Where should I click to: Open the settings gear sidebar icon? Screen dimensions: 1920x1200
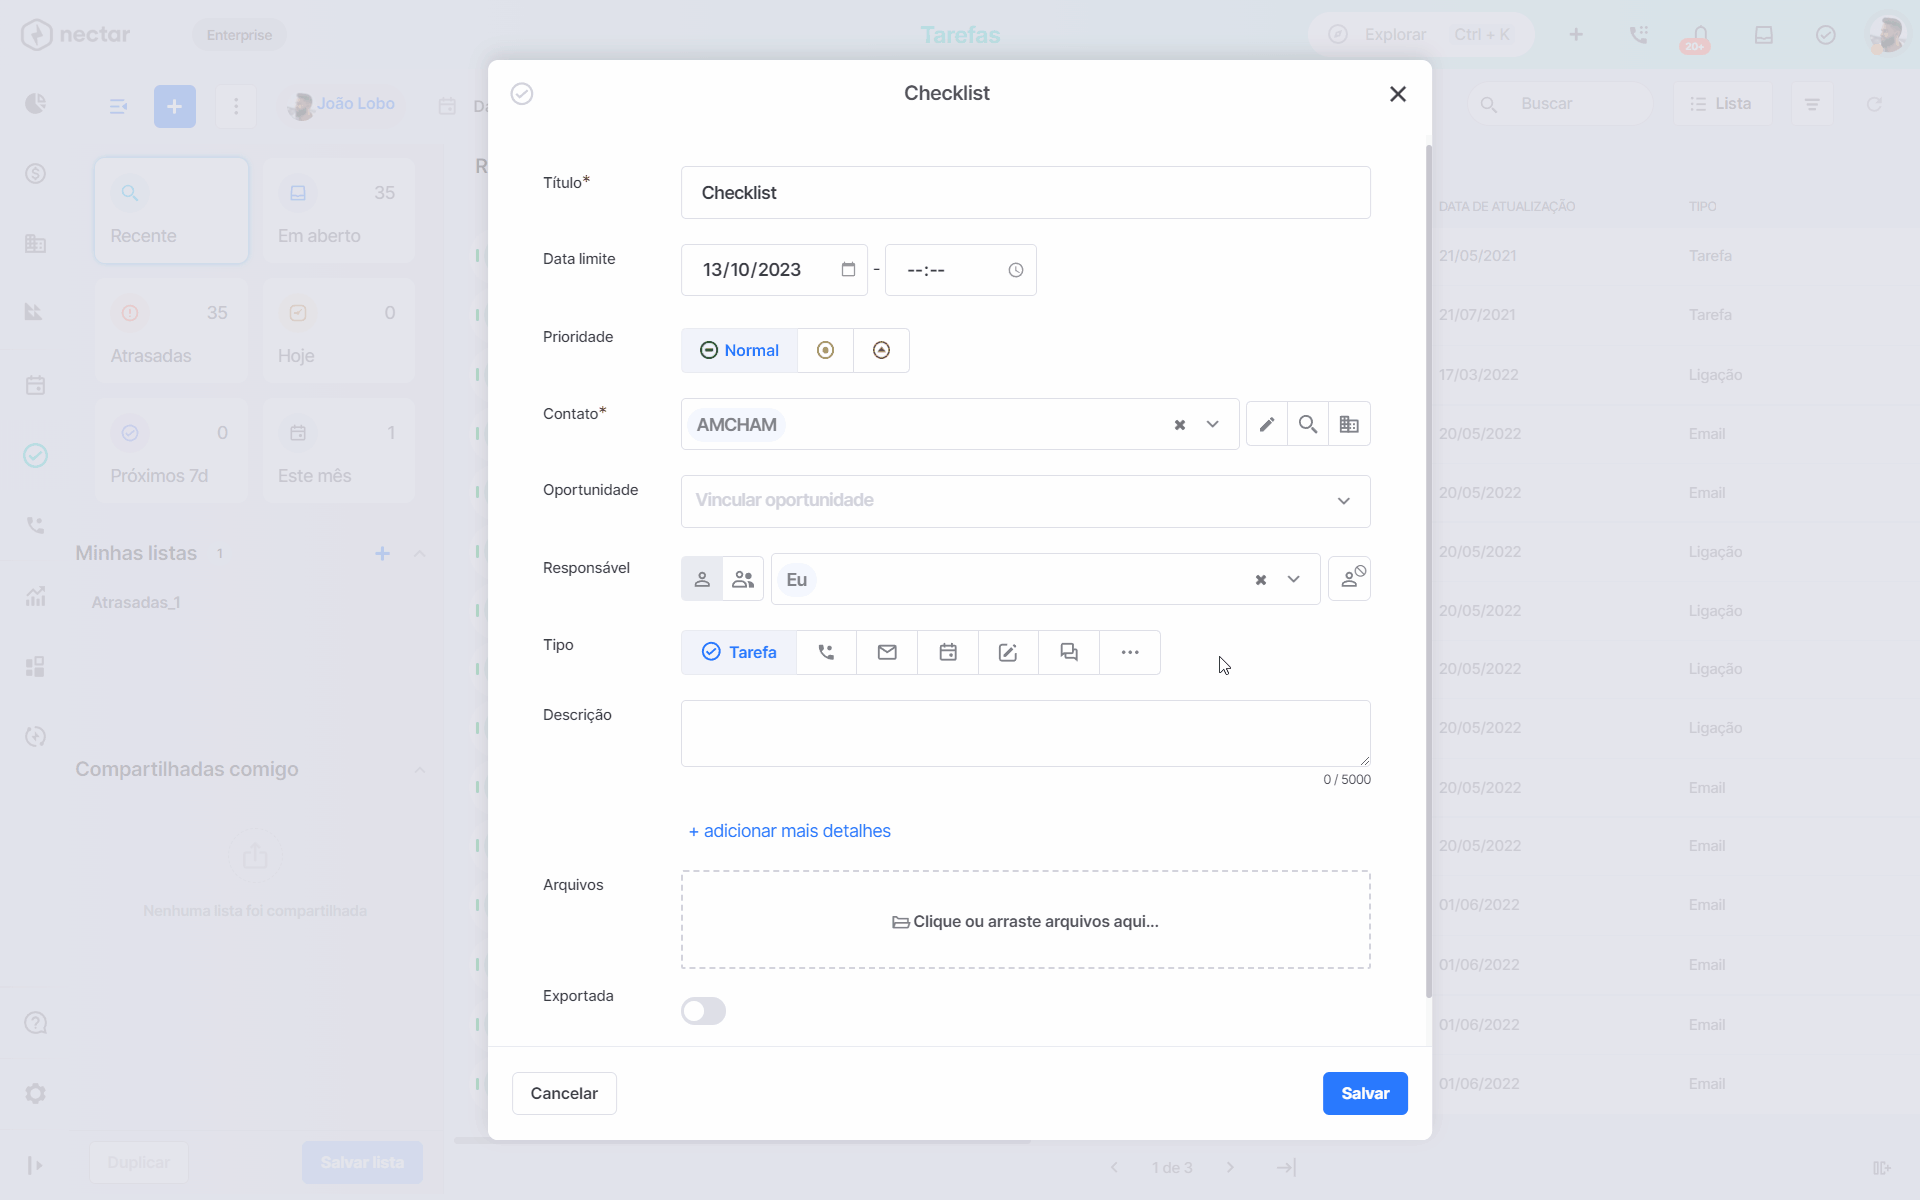pyautogui.click(x=36, y=1094)
